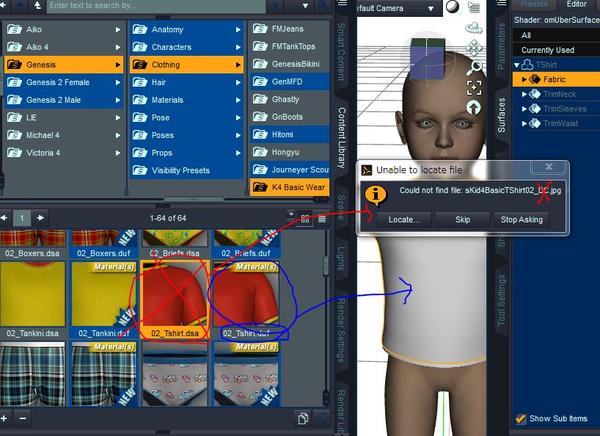Select the Genesis 2 Female folder

[x=64, y=82]
